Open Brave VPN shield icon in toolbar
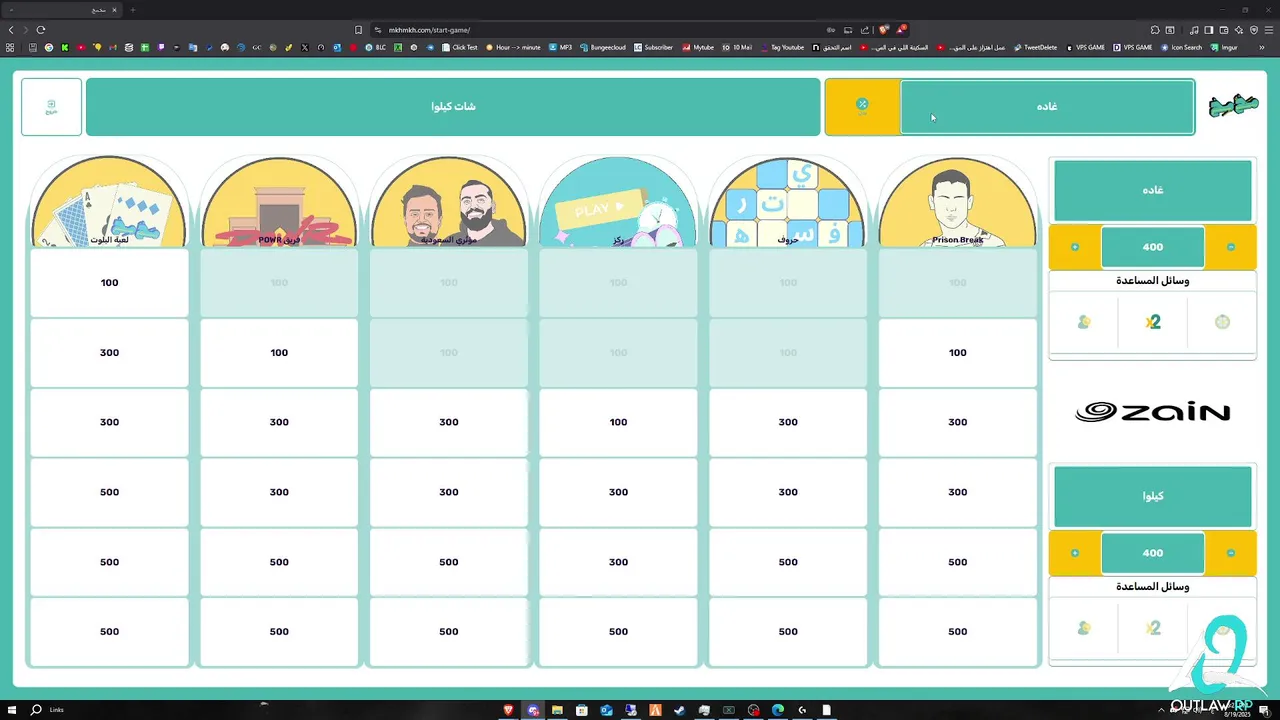This screenshot has height=720, width=1280. (x=1254, y=30)
